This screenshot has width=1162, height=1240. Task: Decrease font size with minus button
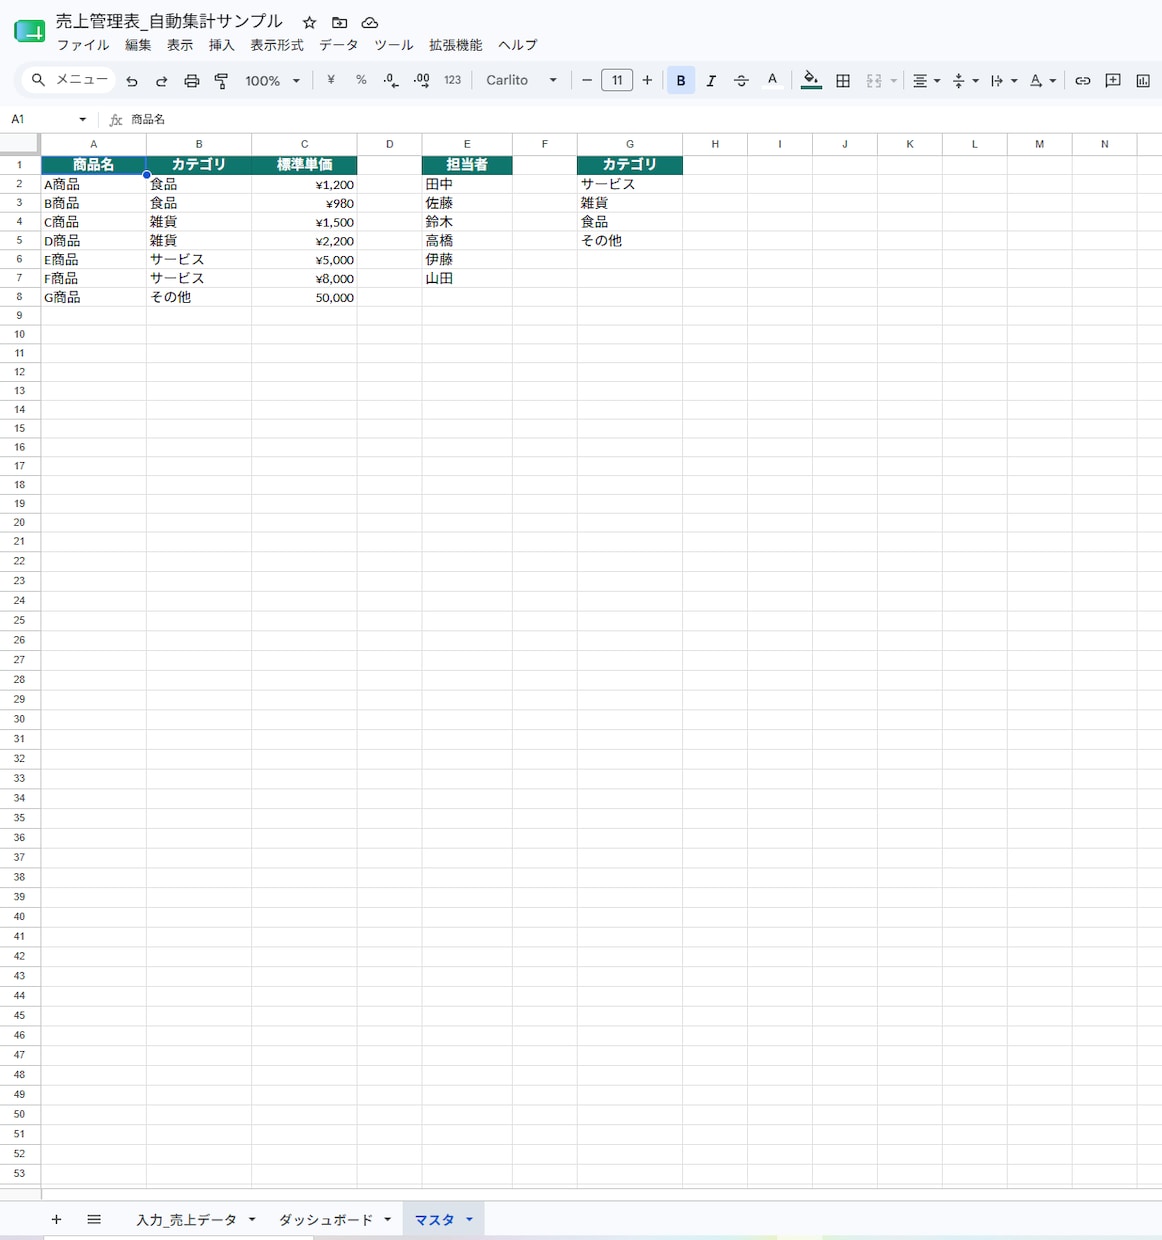(587, 80)
